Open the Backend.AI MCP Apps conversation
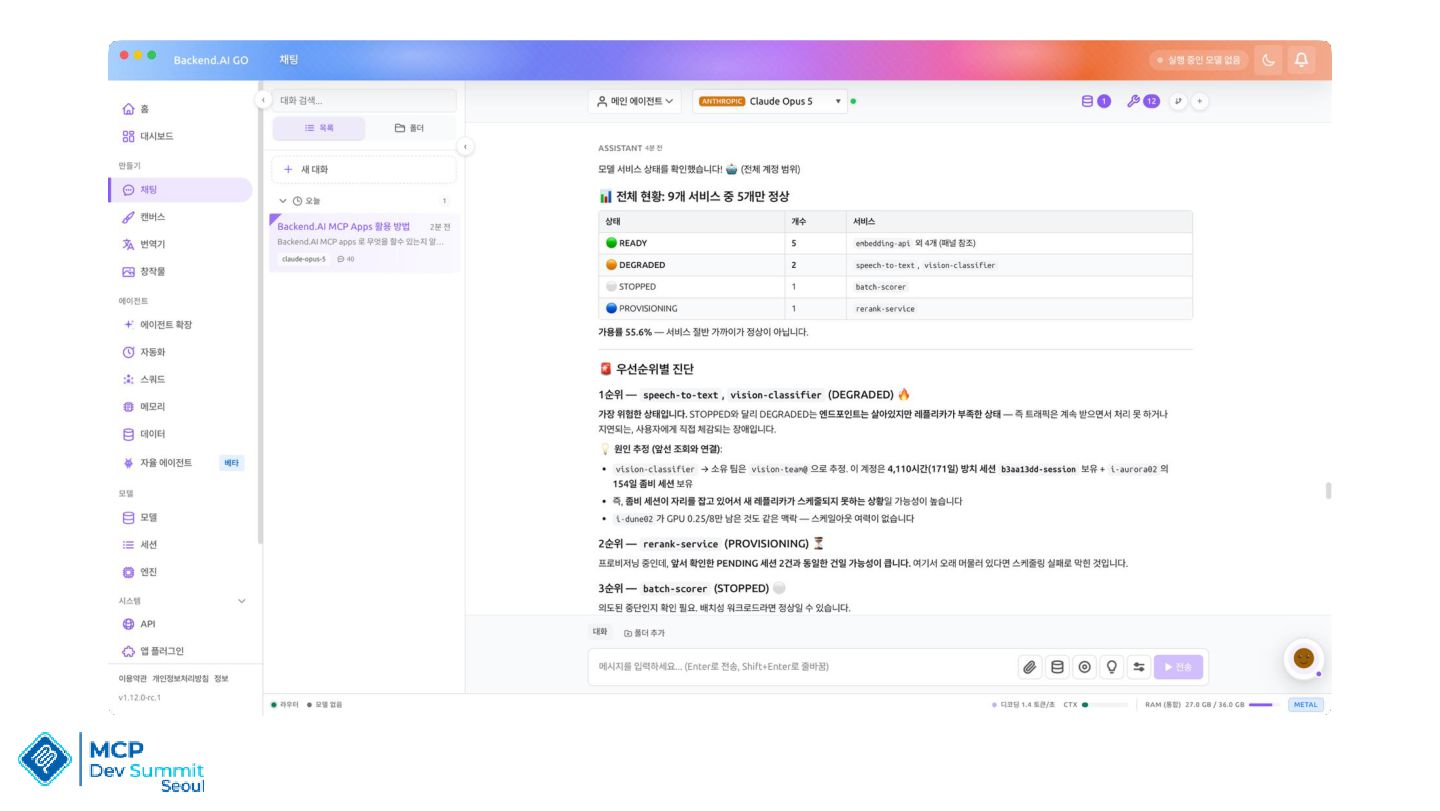The height and width of the screenshot is (811, 1440). pyautogui.click(x=364, y=242)
